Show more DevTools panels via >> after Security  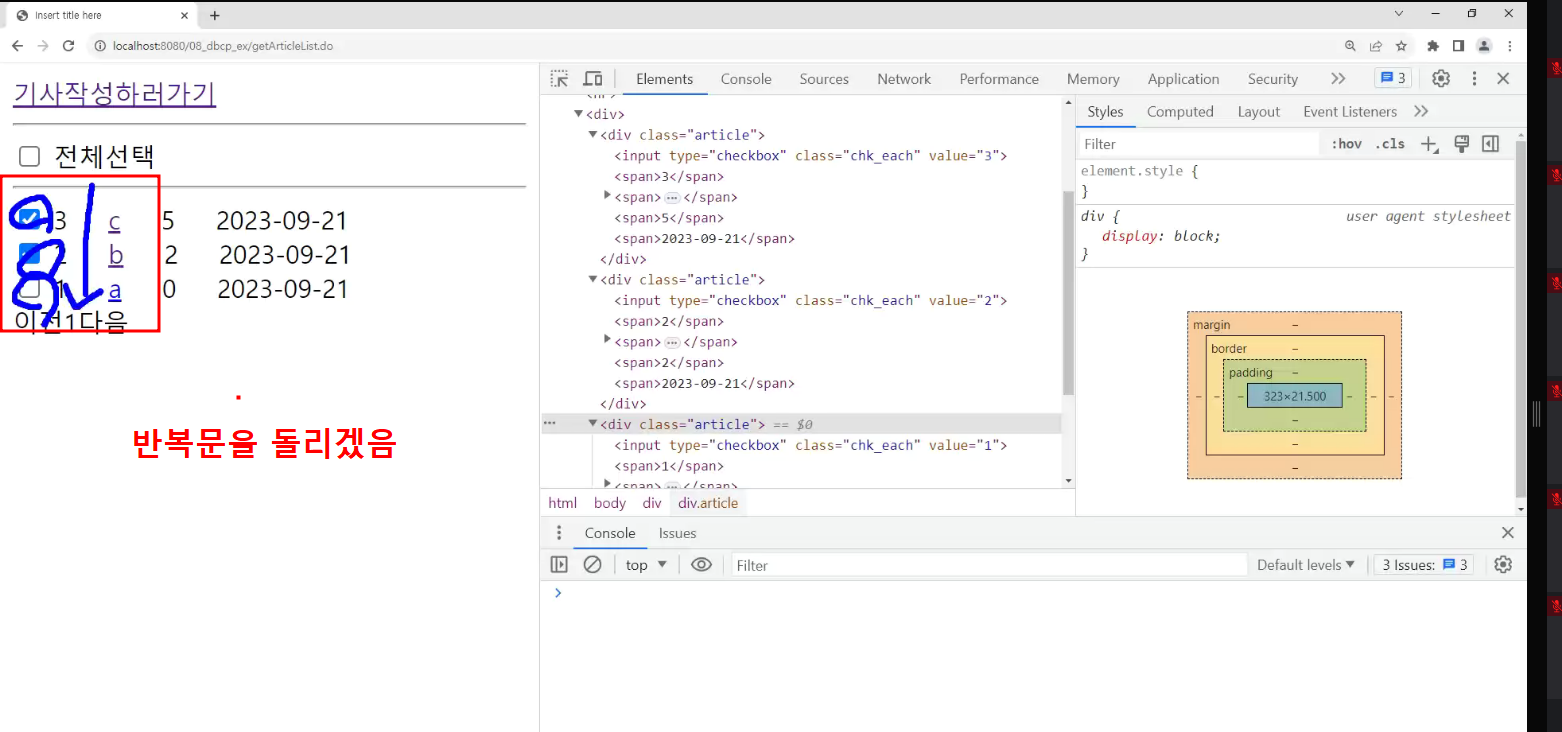tap(1338, 79)
